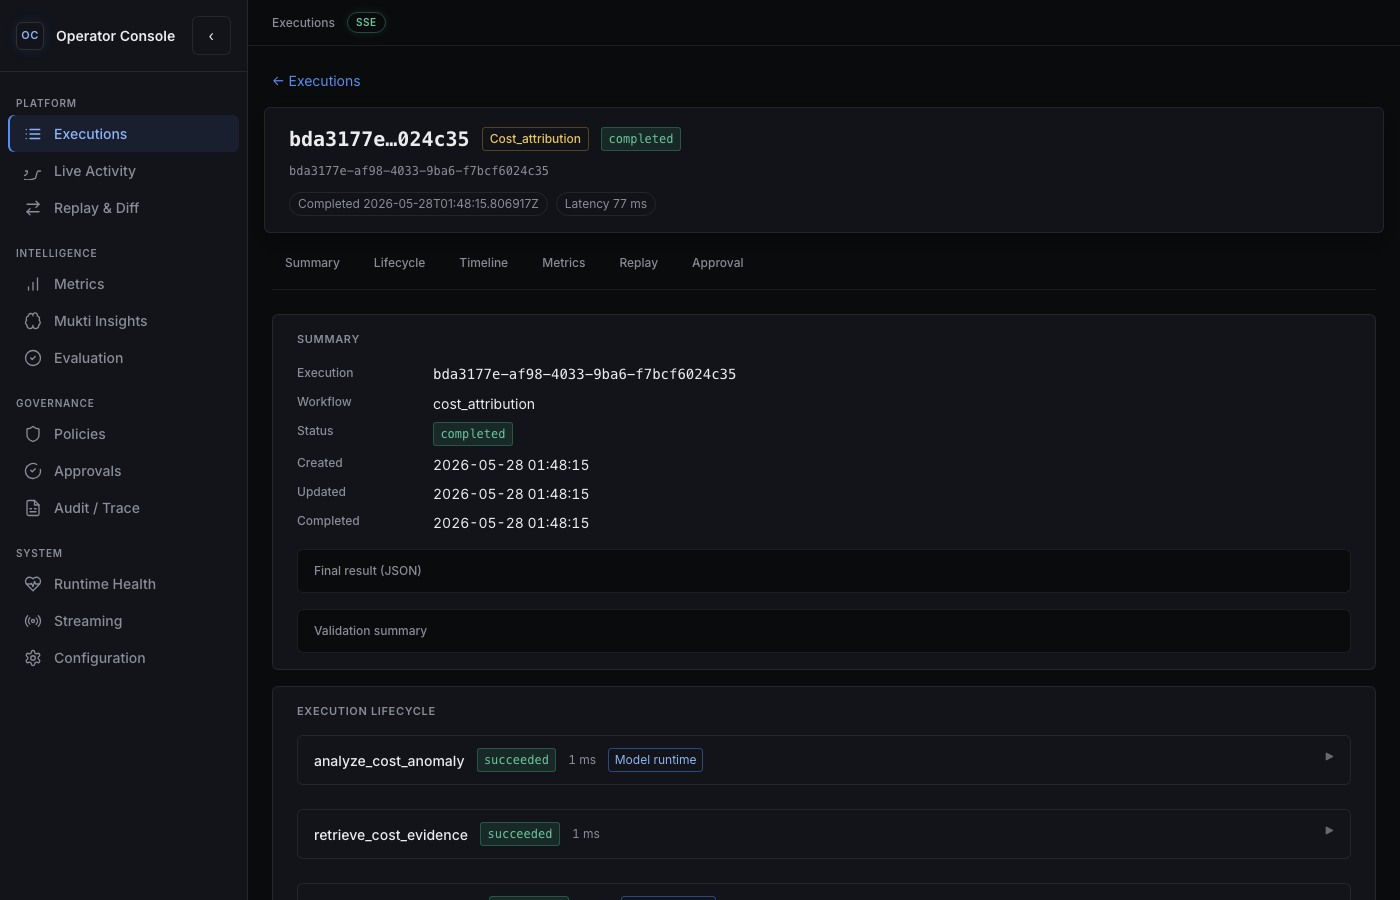Viewport: 1400px width, 900px height.
Task: Click succeeded badge on retrieve_cost_evidence
Action: click(x=520, y=834)
